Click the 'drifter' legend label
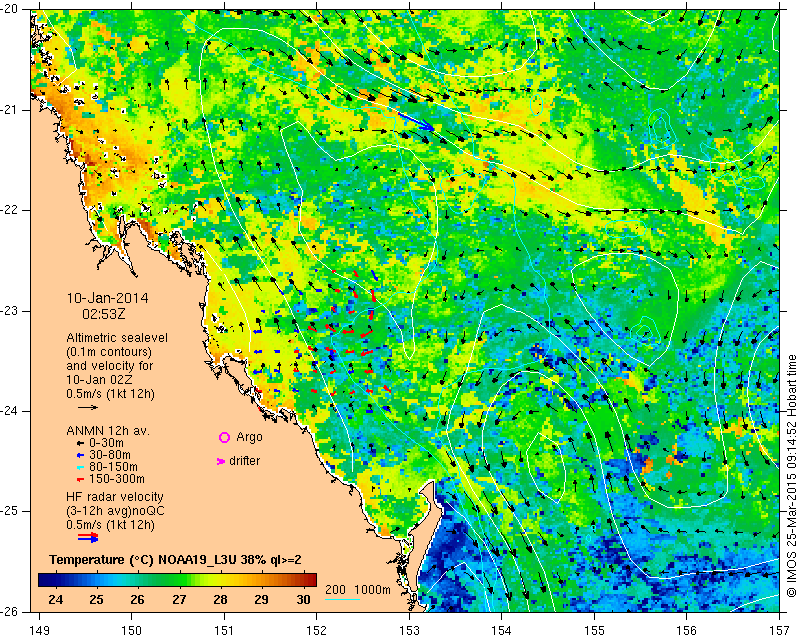800x640 pixels. [244, 461]
